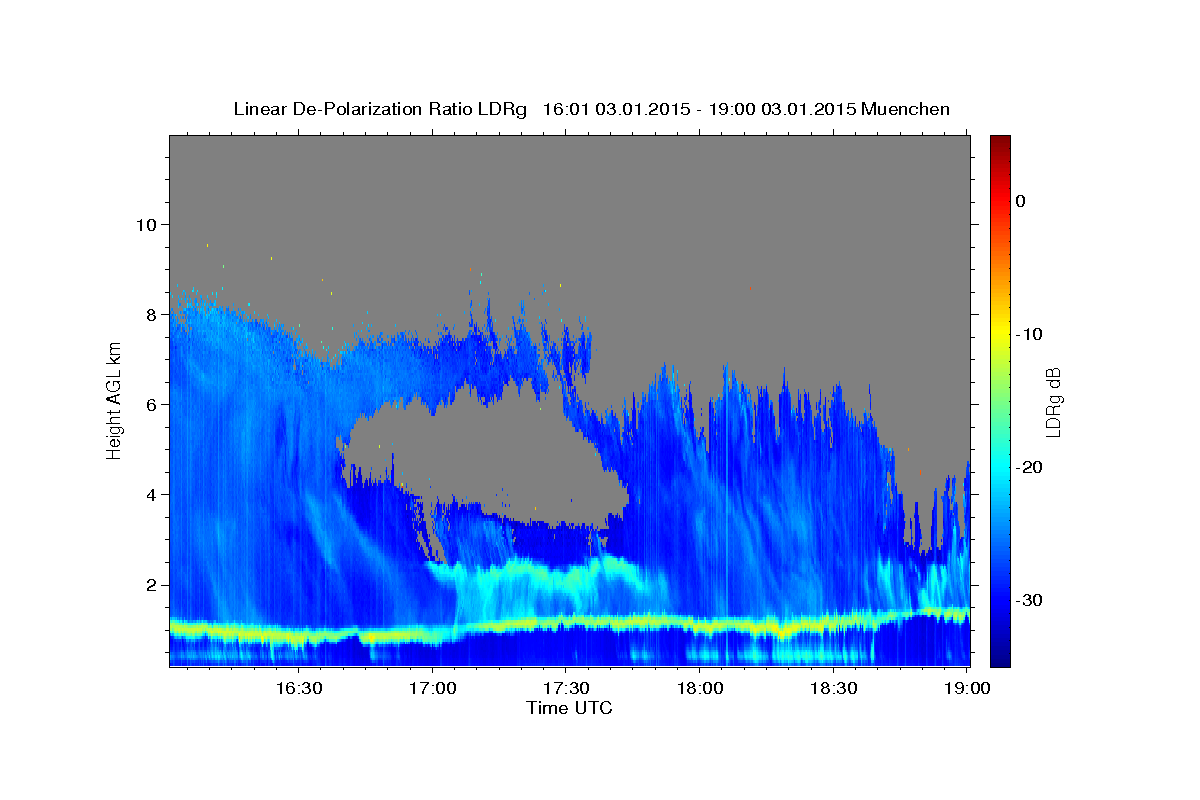The height and width of the screenshot is (800, 1200).
Task: Click the colorbar value -10
Action: click(x=1027, y=334)
